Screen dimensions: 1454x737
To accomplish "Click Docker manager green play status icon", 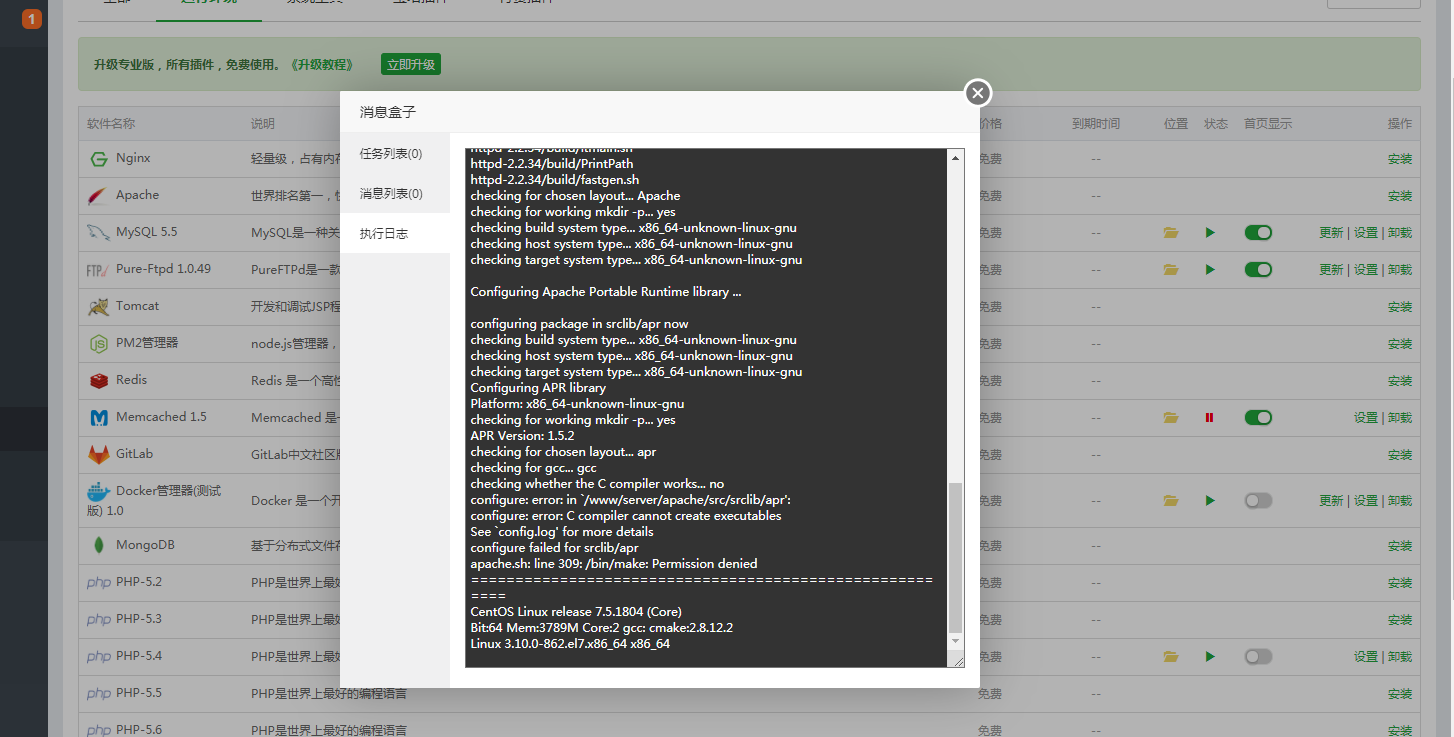I will point(1210,501).
